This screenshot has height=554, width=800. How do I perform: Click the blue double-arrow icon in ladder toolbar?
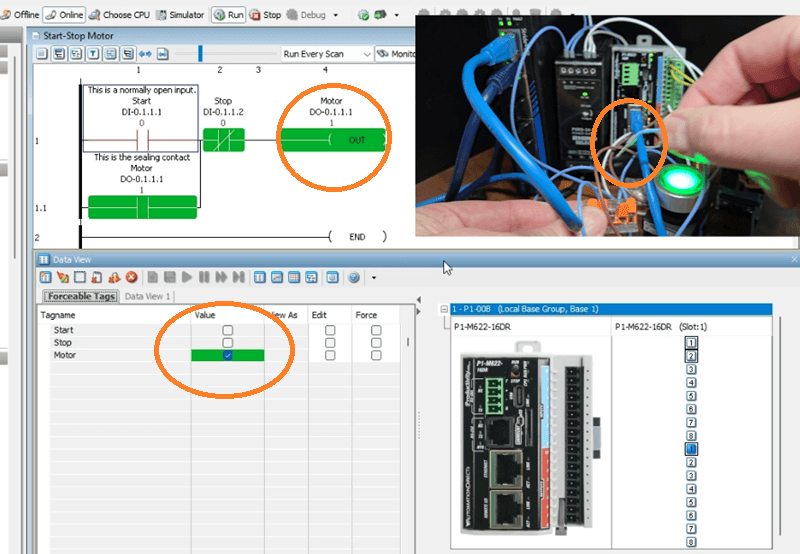click(x=146, y=54)
